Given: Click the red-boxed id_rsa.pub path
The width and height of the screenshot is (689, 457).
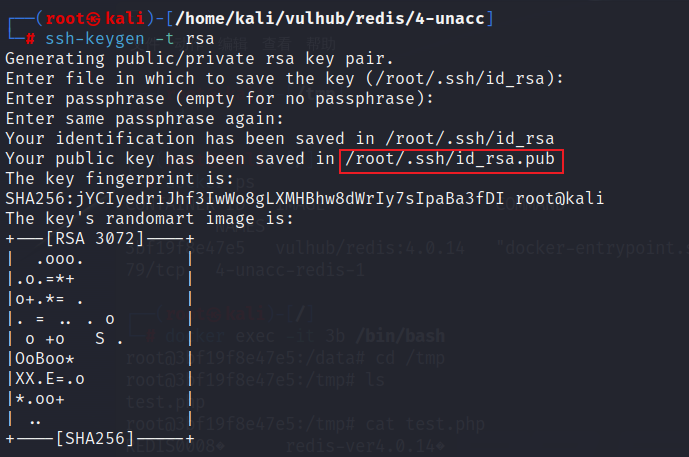Looking at the screenshot, I should tap(450, 160).
